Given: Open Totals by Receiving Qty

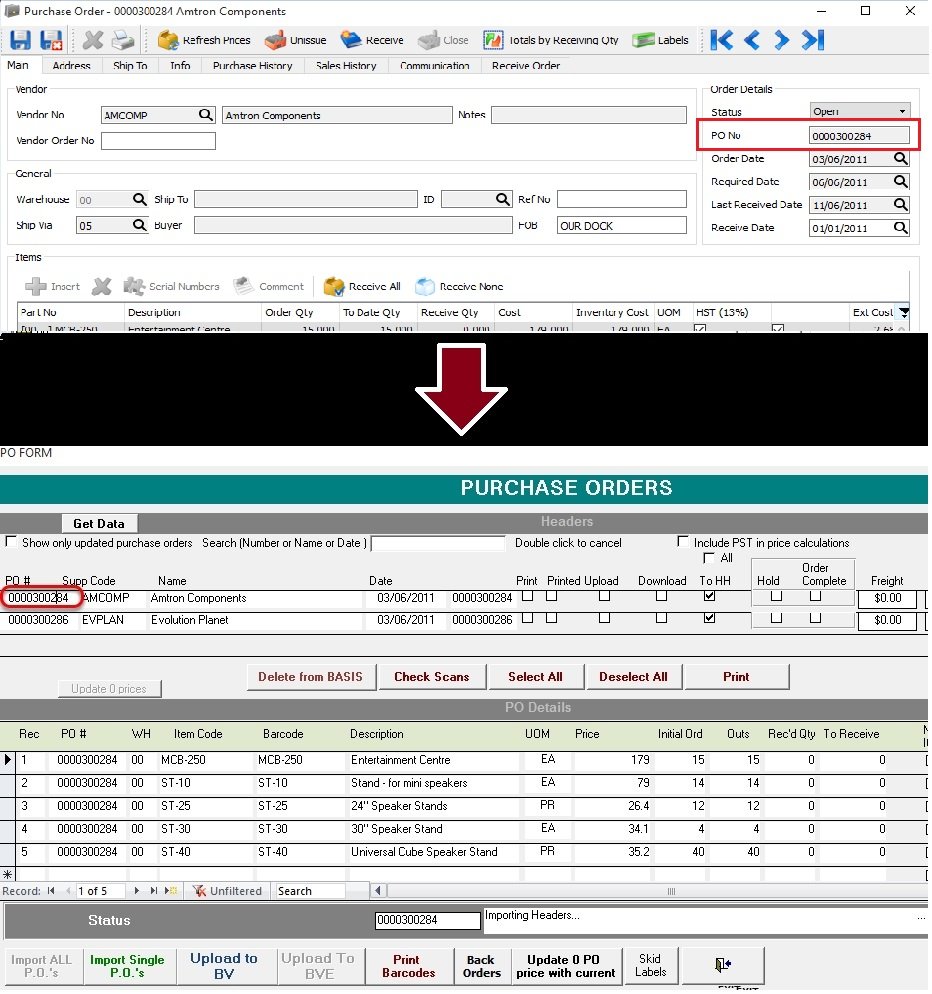Looking at the screenshot, I should [x=551, y=41].
